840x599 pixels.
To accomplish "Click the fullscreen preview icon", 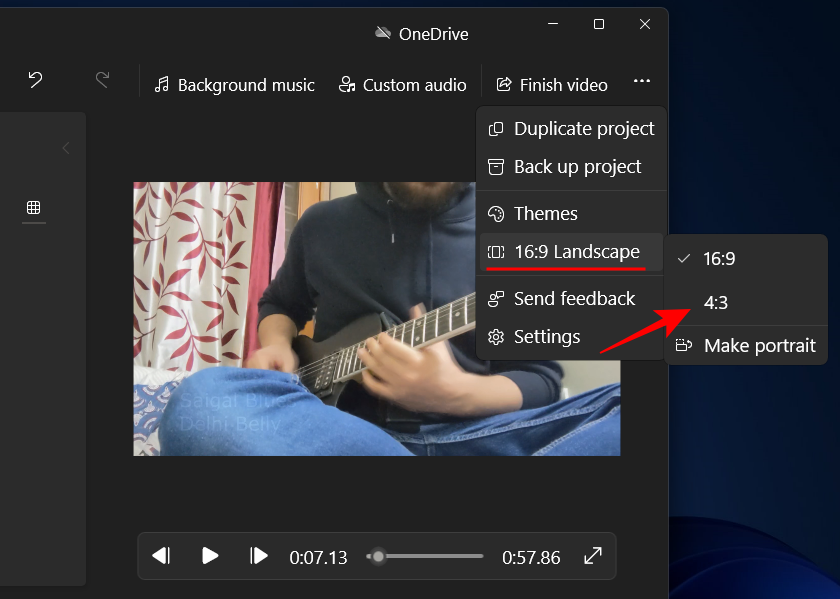I will tap(593, 556).
